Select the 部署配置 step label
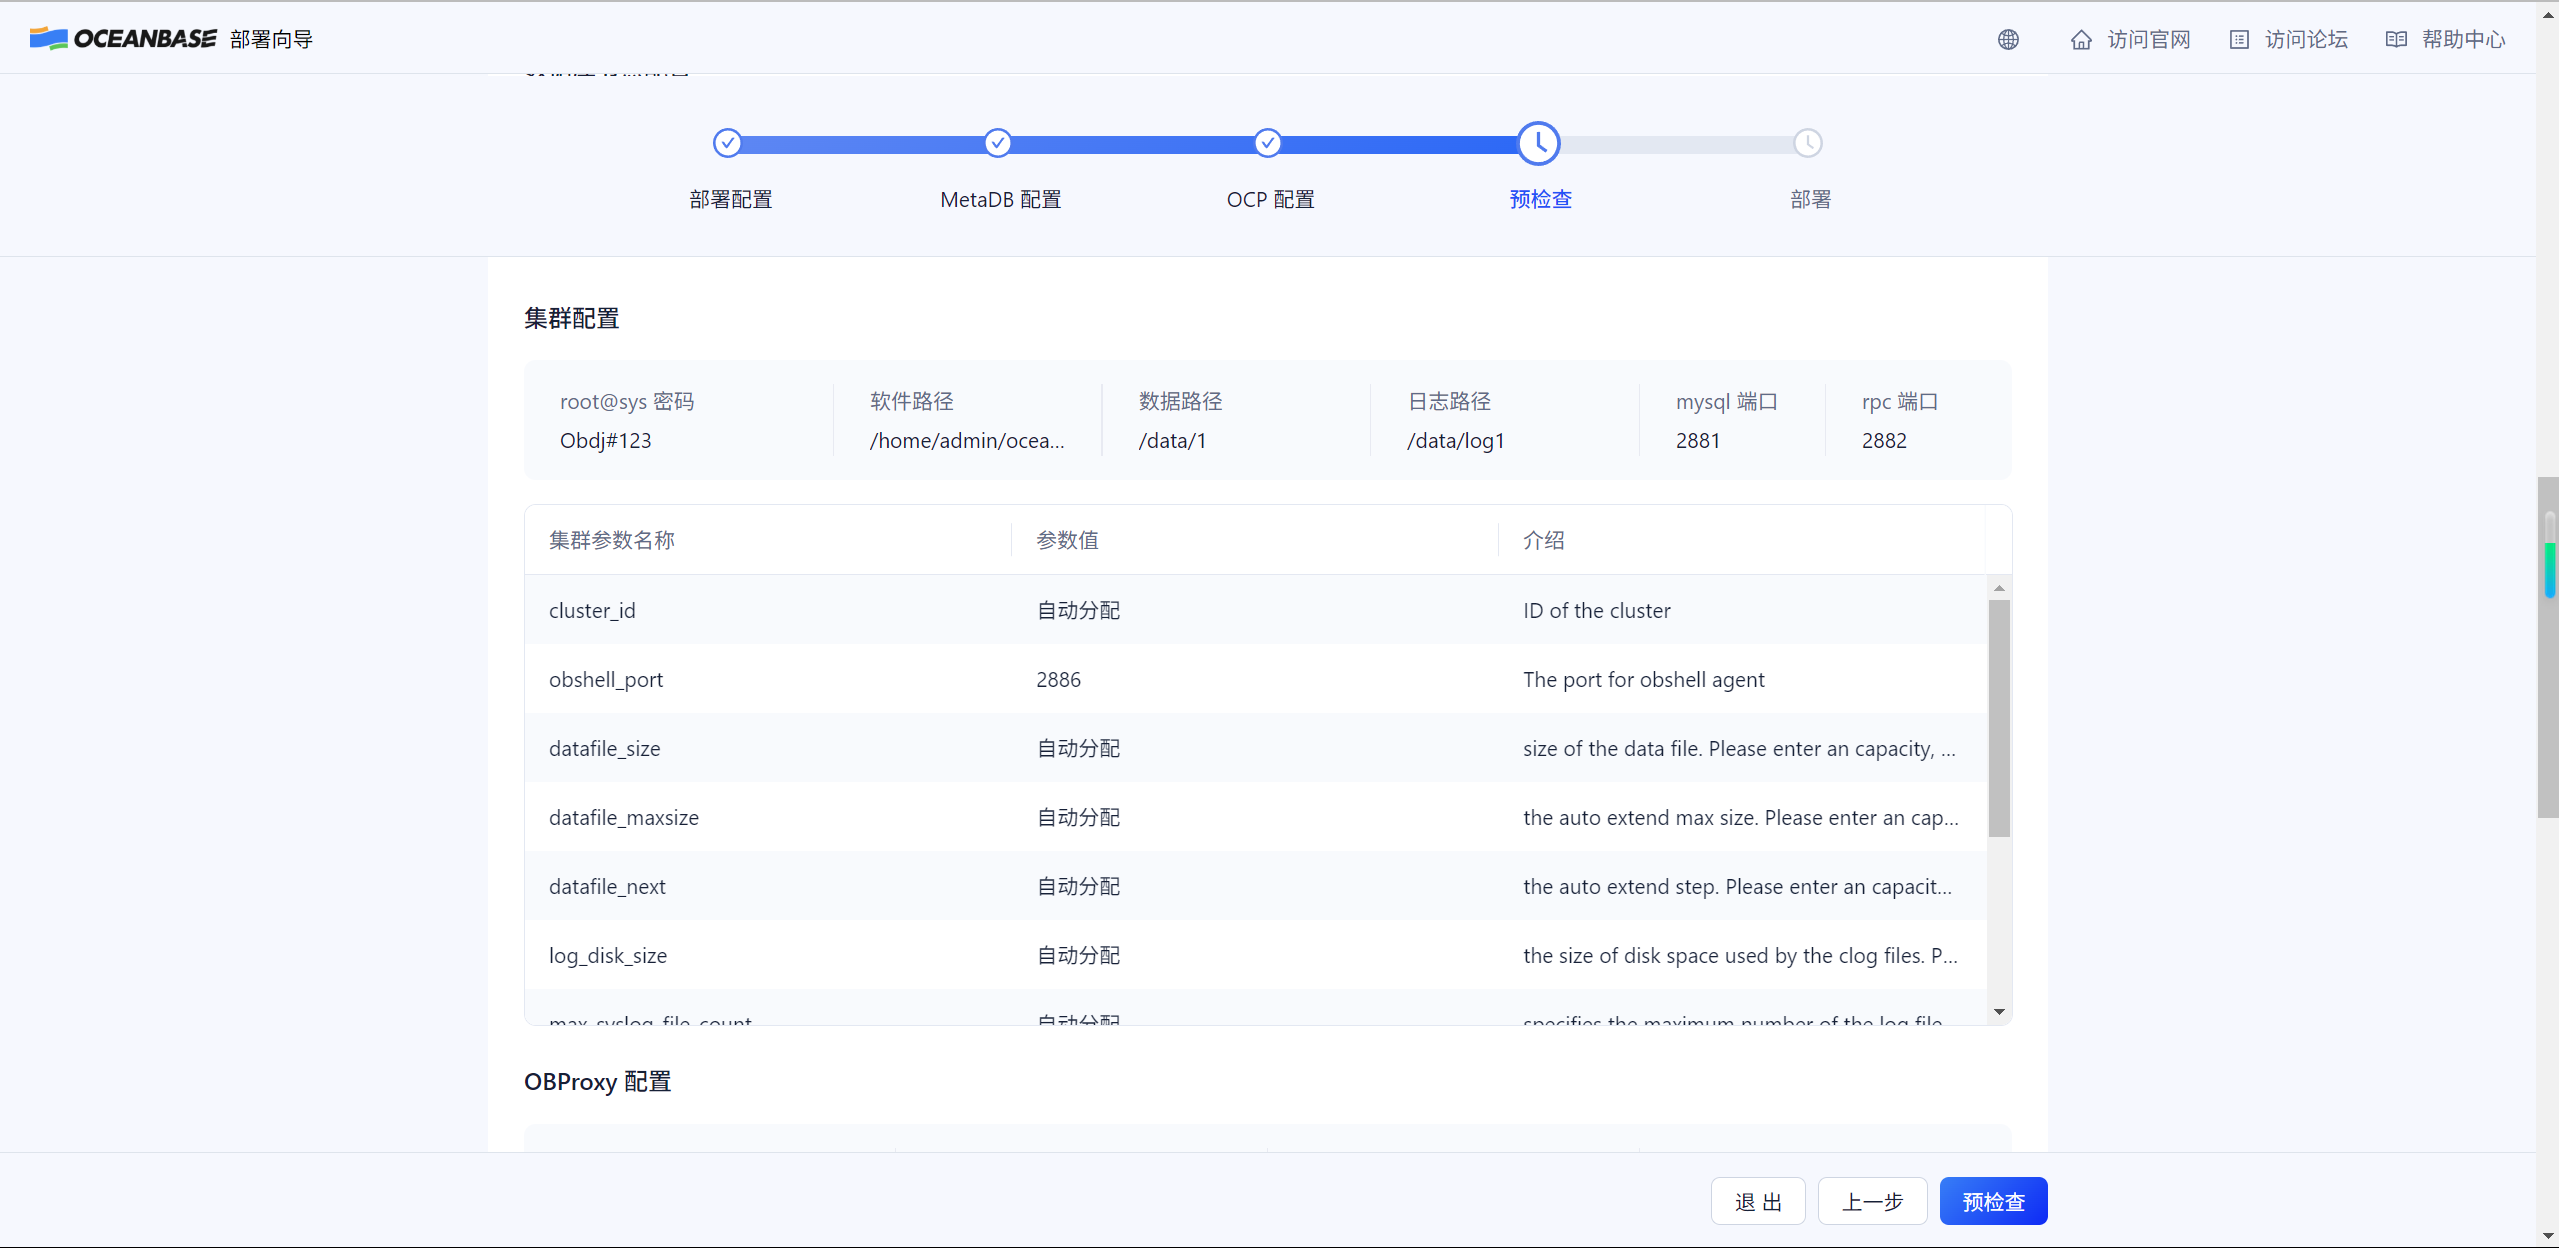2559x1248 pixels. pyautogui.click(x=731, y=199)
